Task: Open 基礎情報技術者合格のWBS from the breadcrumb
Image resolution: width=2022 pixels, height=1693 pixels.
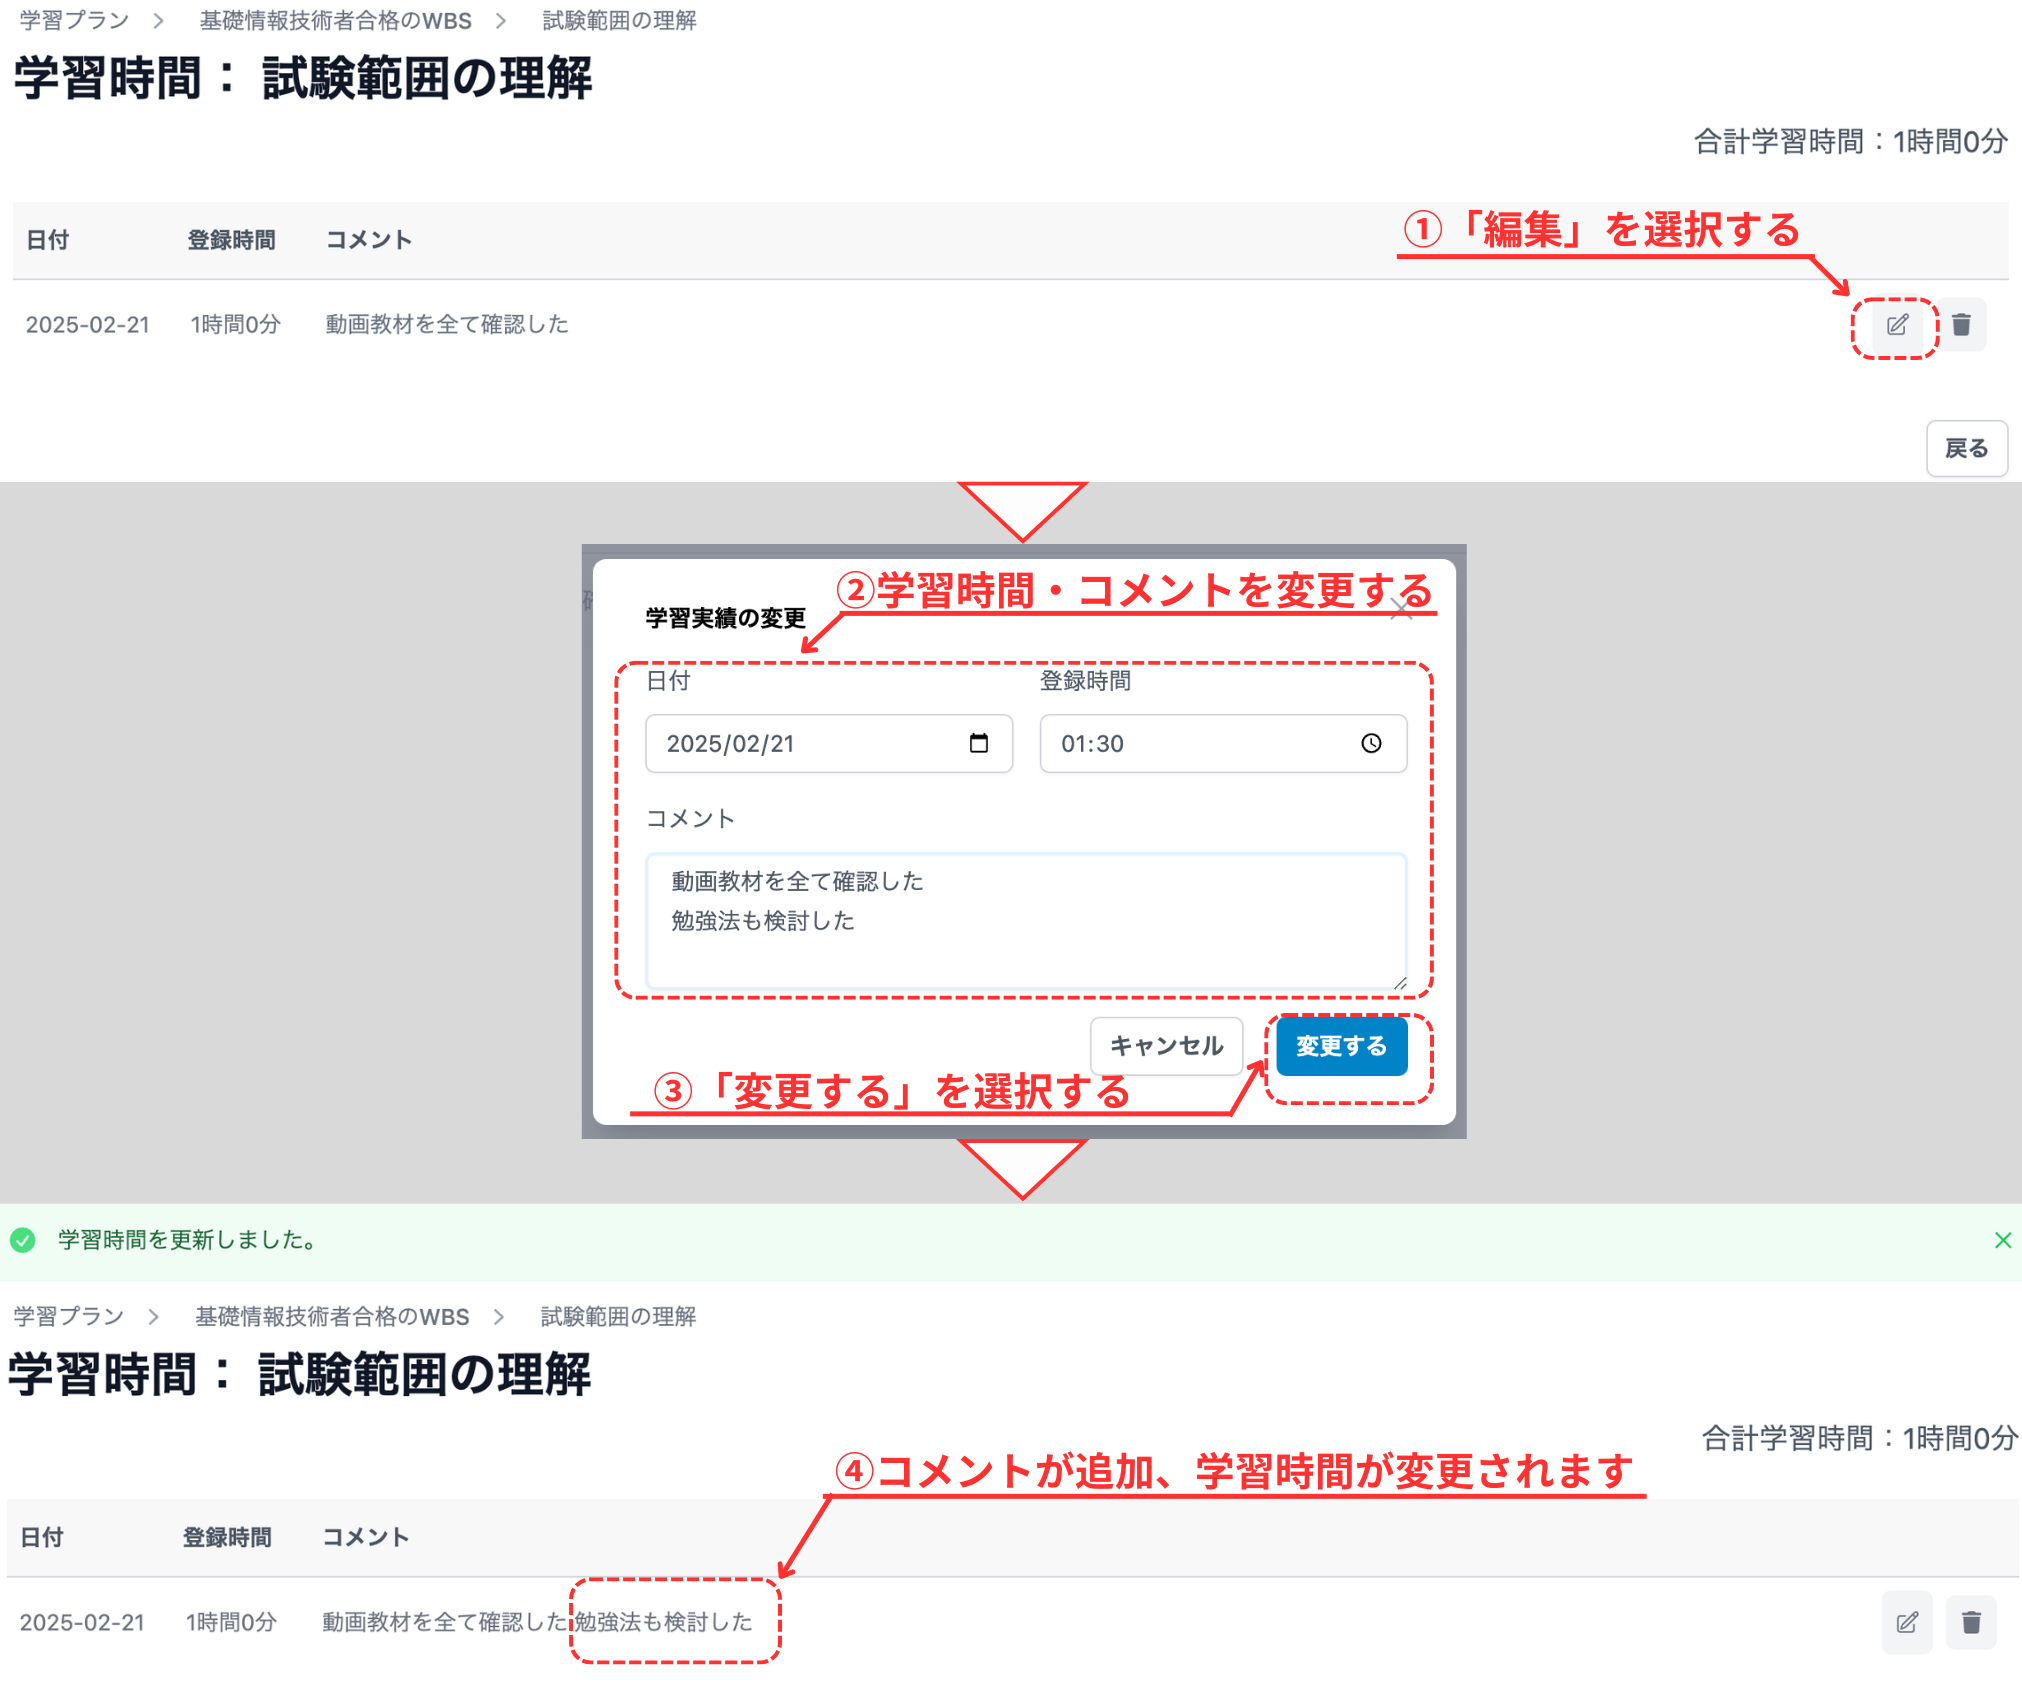Action: point(335,20)
